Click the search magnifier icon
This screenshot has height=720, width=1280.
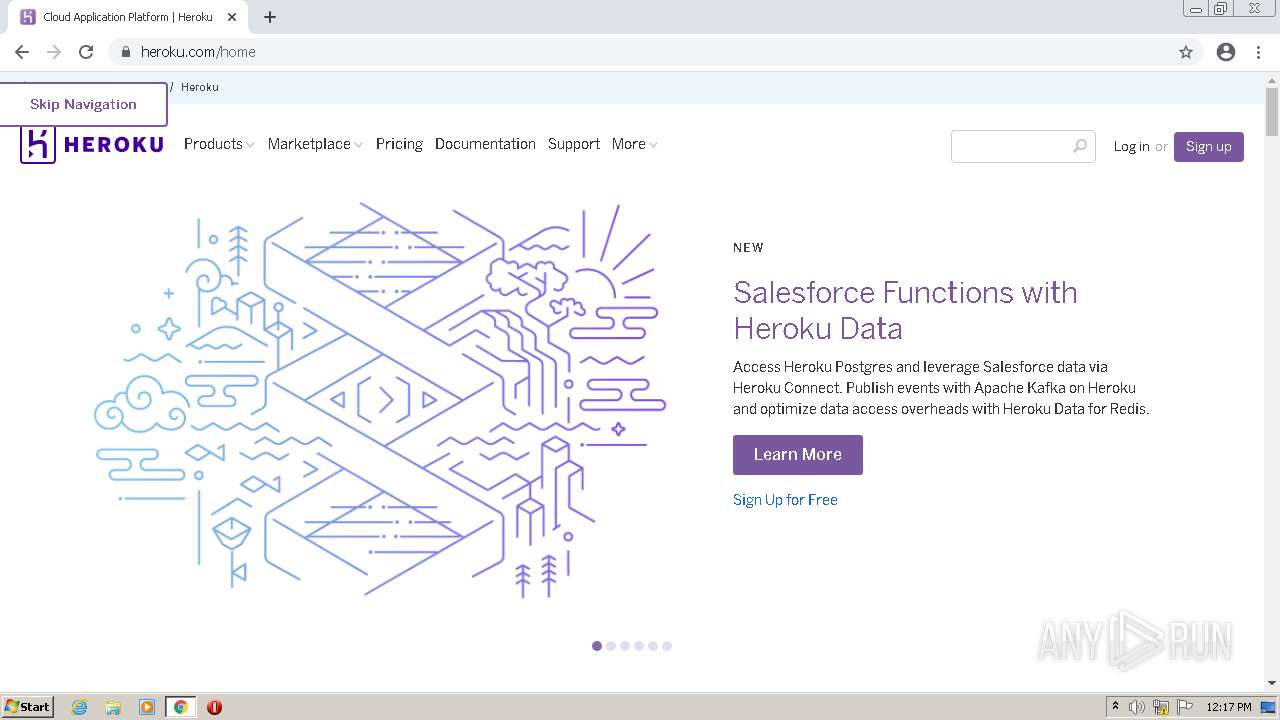(1080, 146)
